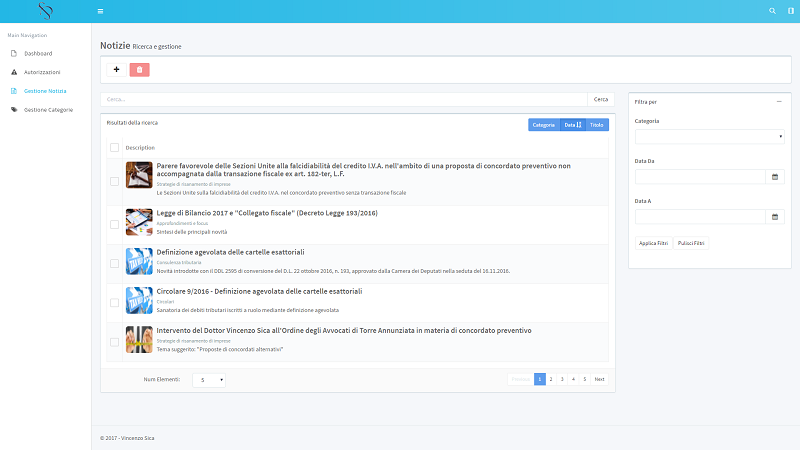Tick the select-all checkbox beside Description
Screen dimensions: 800x450
(115, 147)
